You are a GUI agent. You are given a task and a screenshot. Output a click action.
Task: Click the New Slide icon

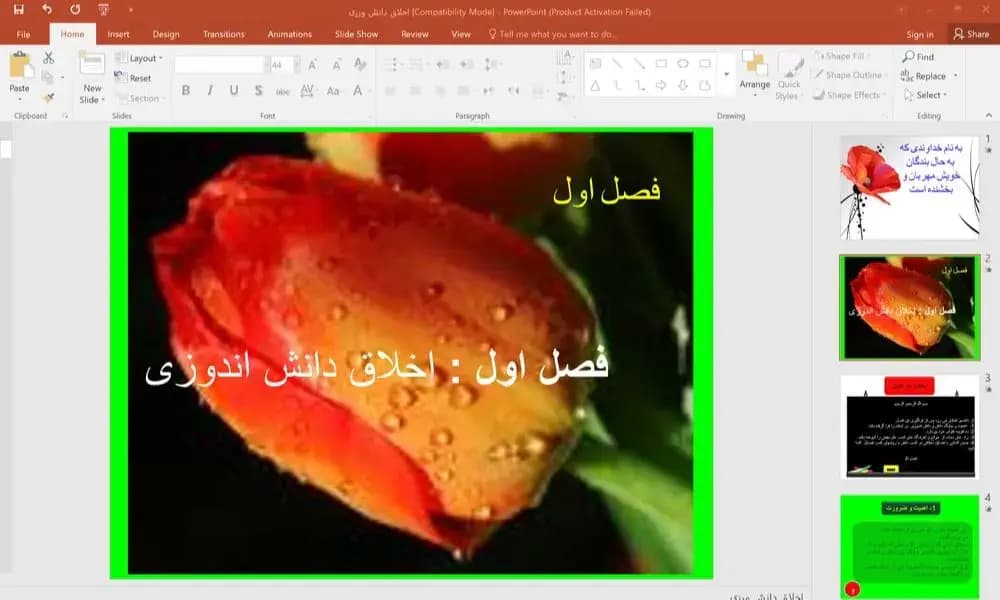tap(92, 64)
